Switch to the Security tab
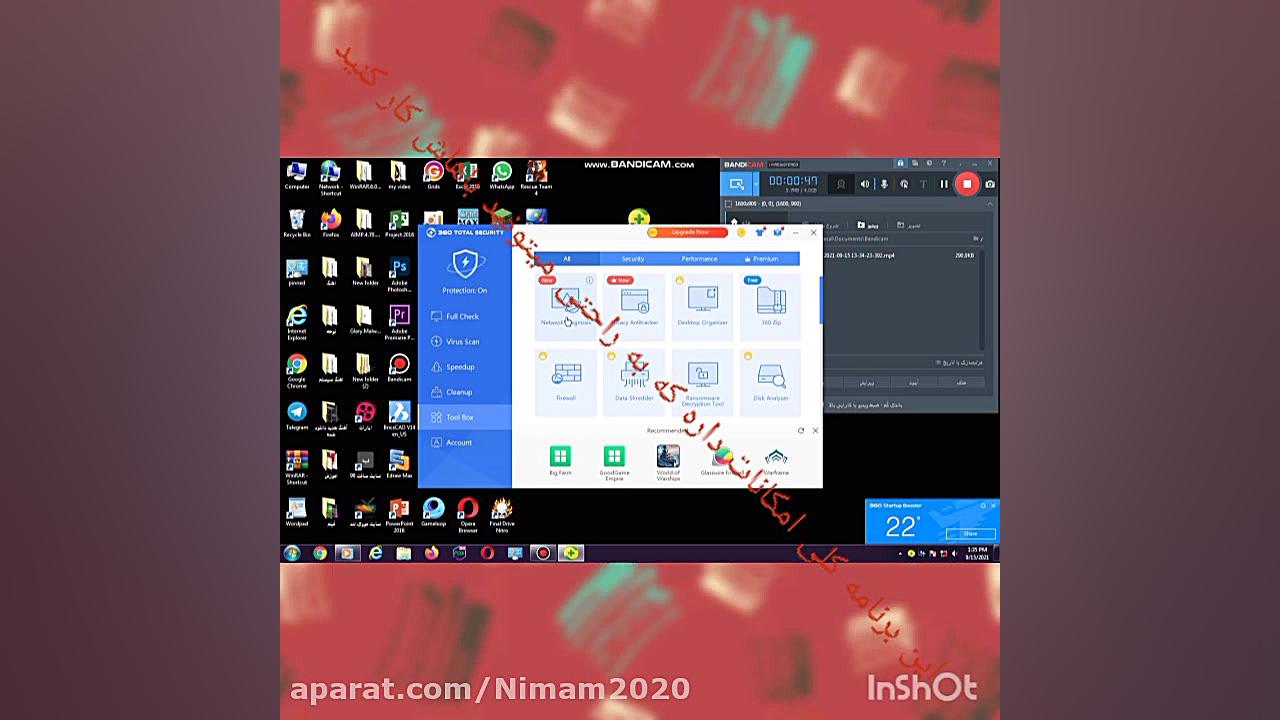The height and width of the screenshot is (720, 1280). [x=633, y=259]
